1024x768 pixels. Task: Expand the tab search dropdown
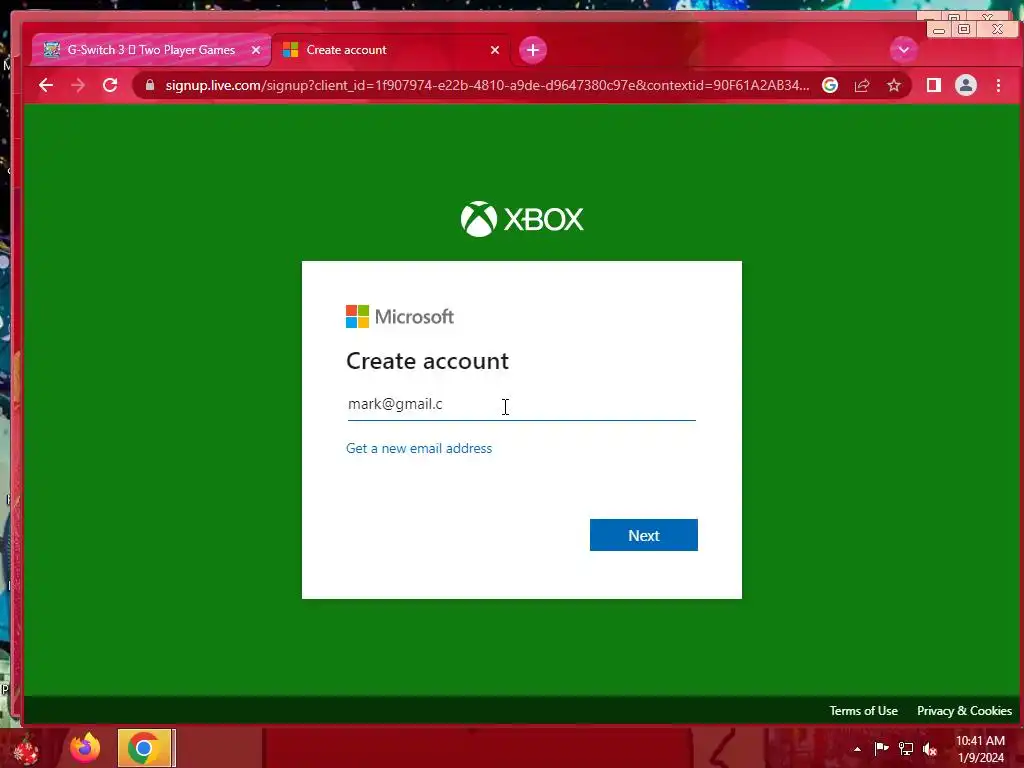(x=904, y=50)
